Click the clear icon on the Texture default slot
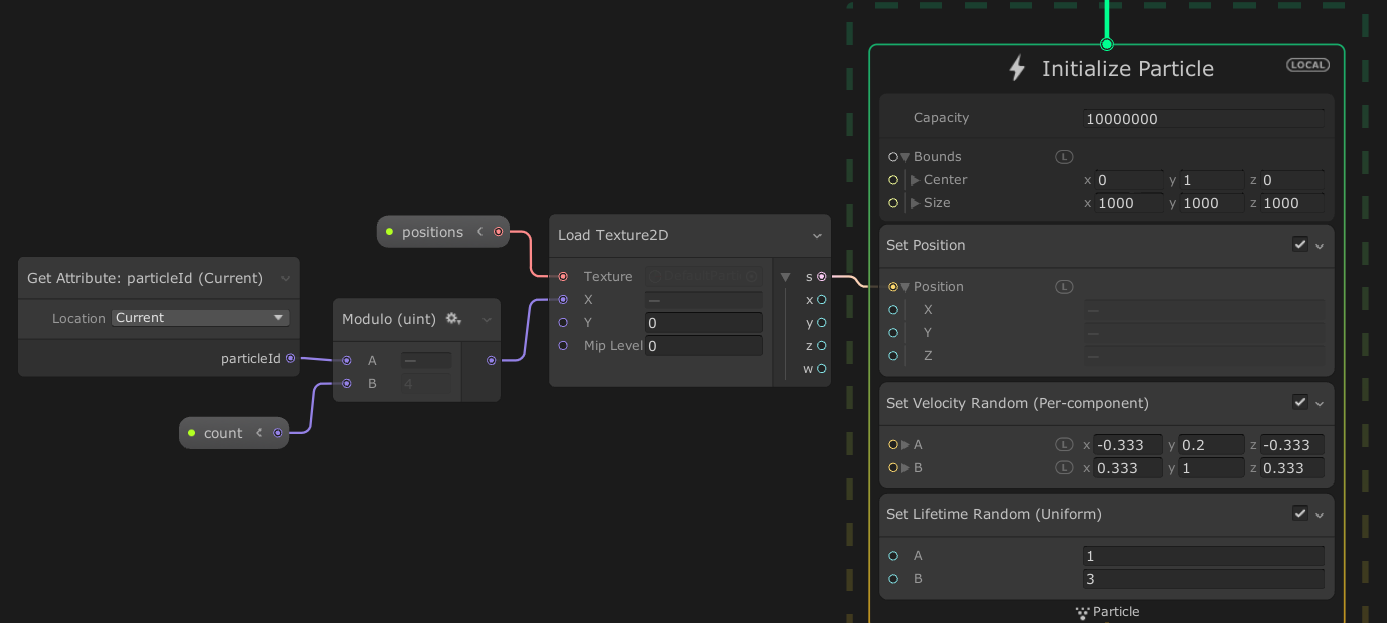Screen dimensions: 1387x623 752,276
